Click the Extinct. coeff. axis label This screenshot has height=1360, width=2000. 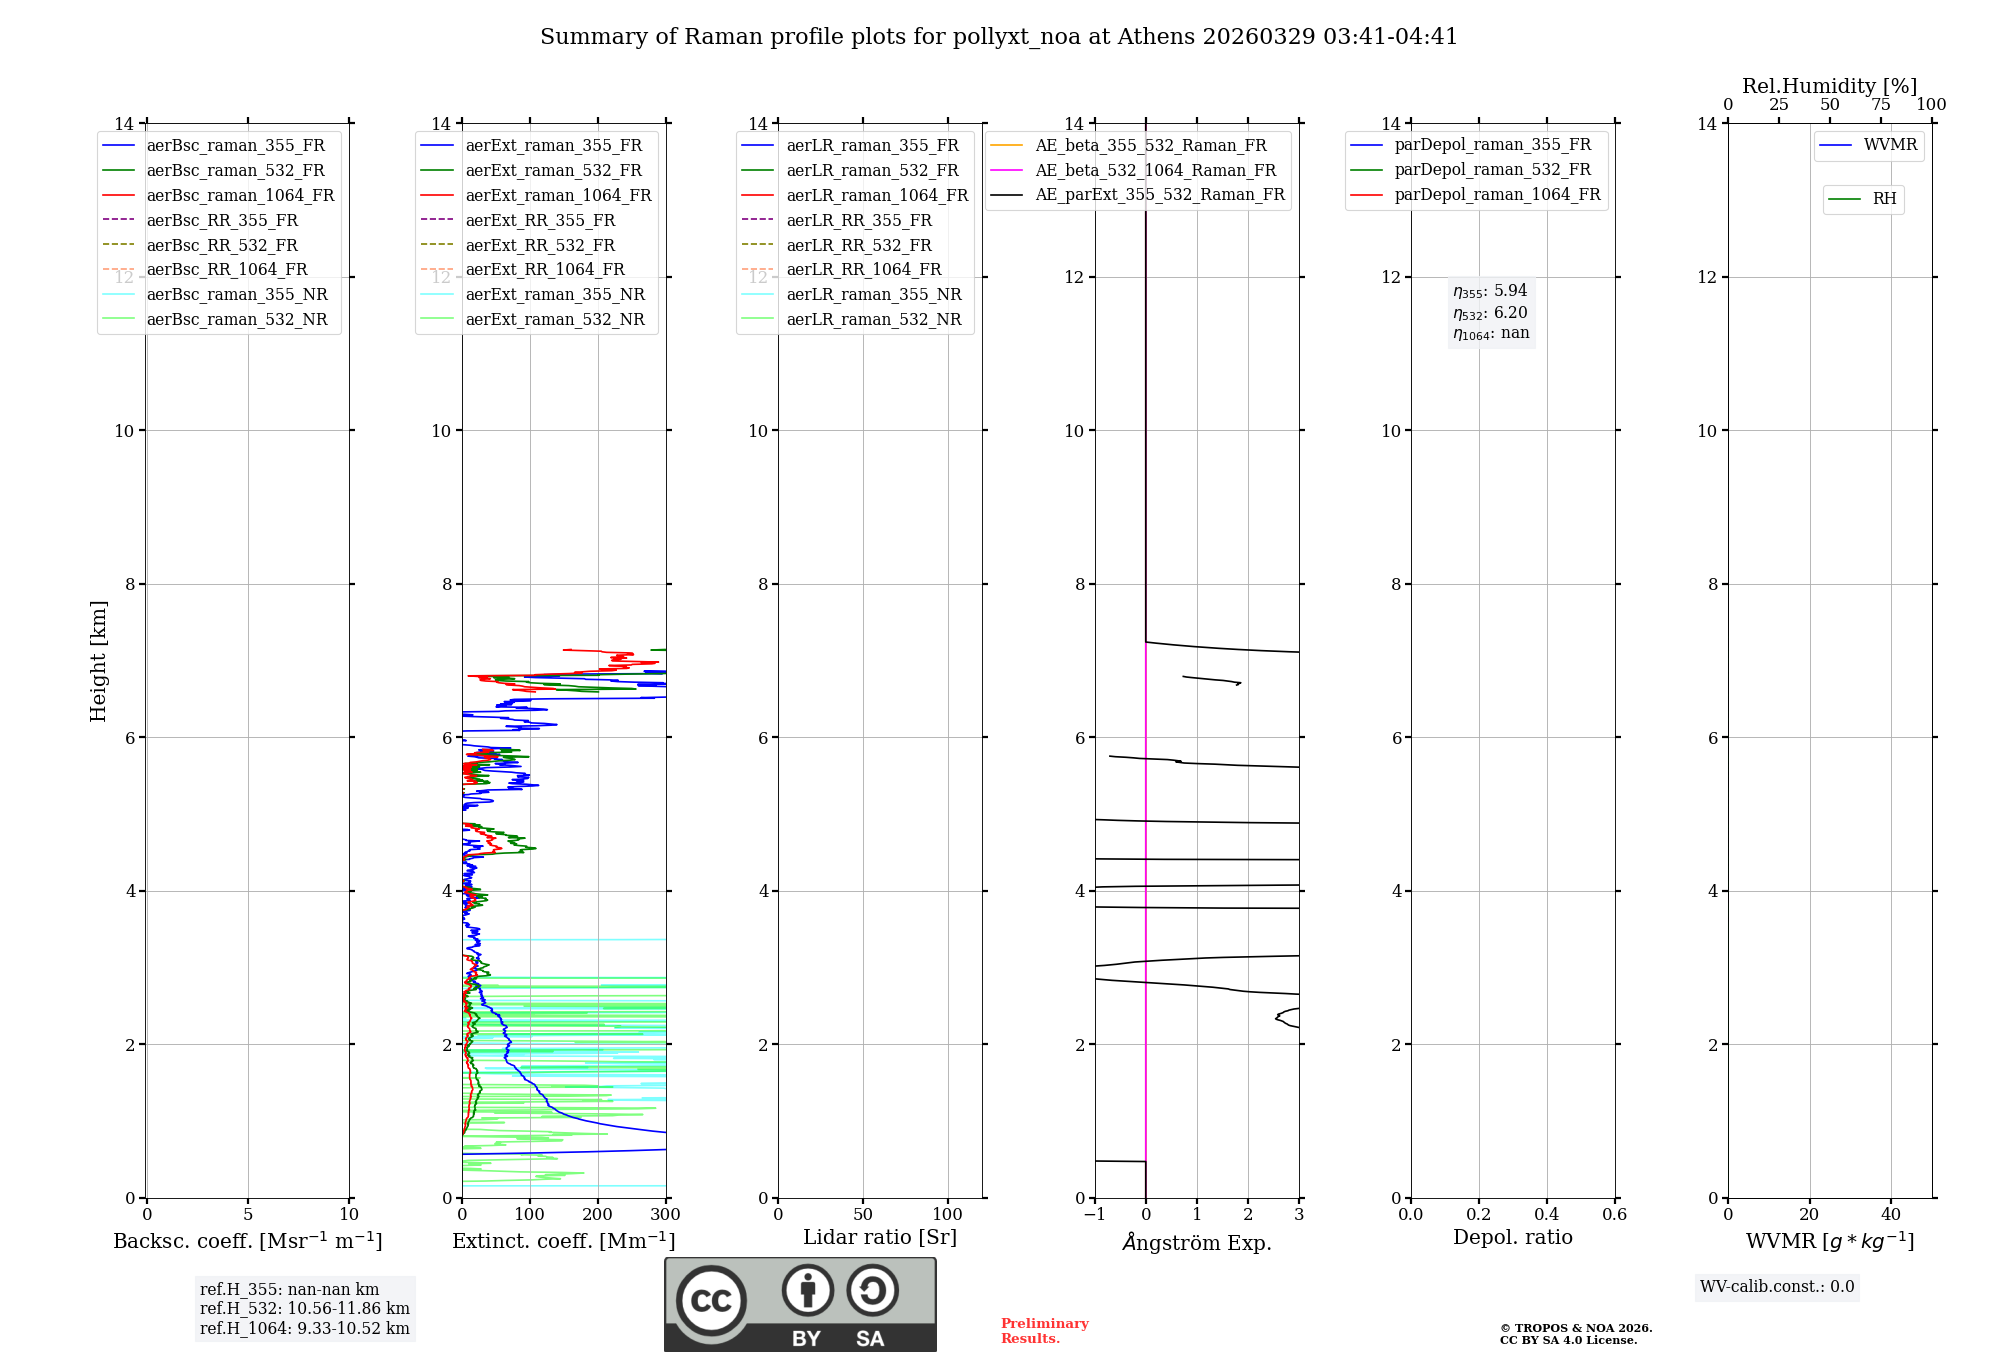pos(563,1241)
